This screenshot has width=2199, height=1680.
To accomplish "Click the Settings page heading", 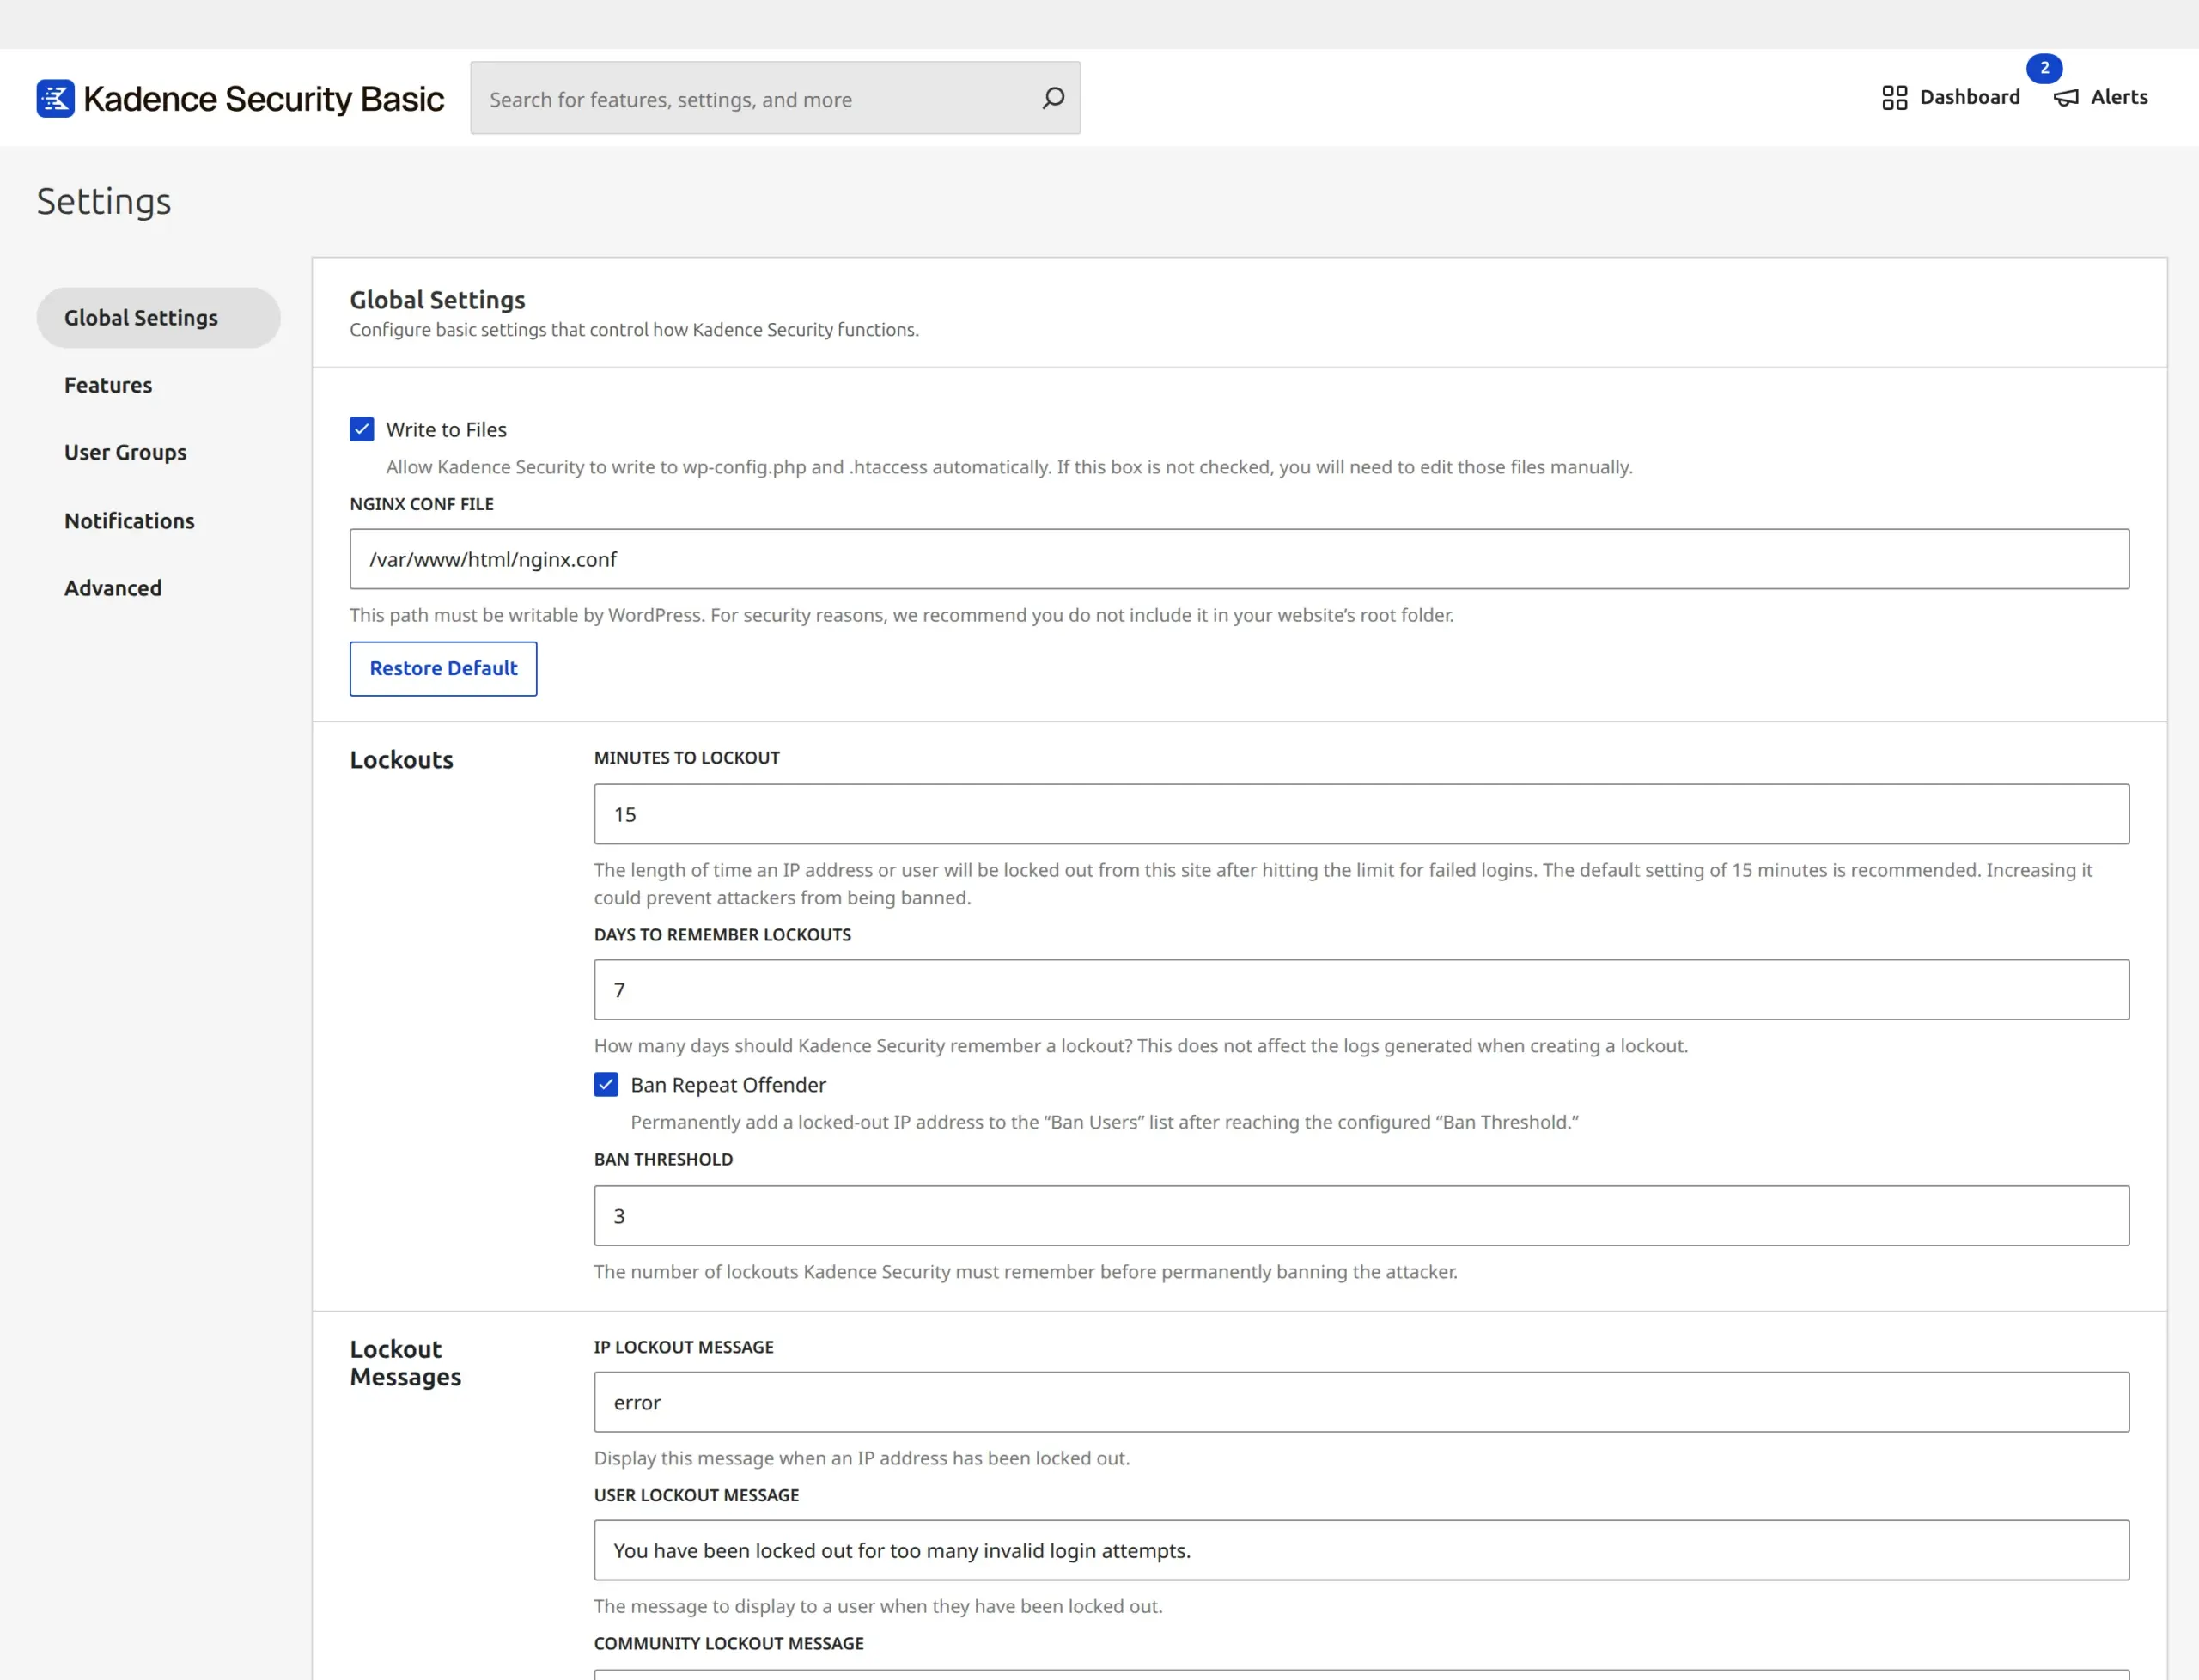I will click(x=104, y=202).
